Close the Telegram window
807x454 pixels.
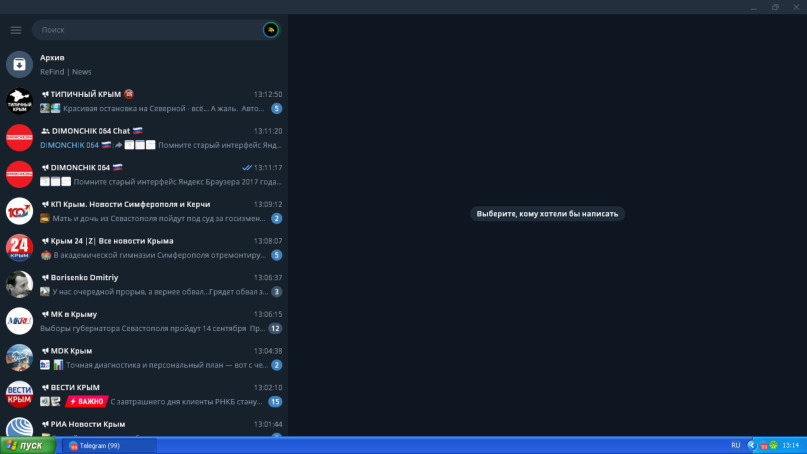click(x=796, y=7)
